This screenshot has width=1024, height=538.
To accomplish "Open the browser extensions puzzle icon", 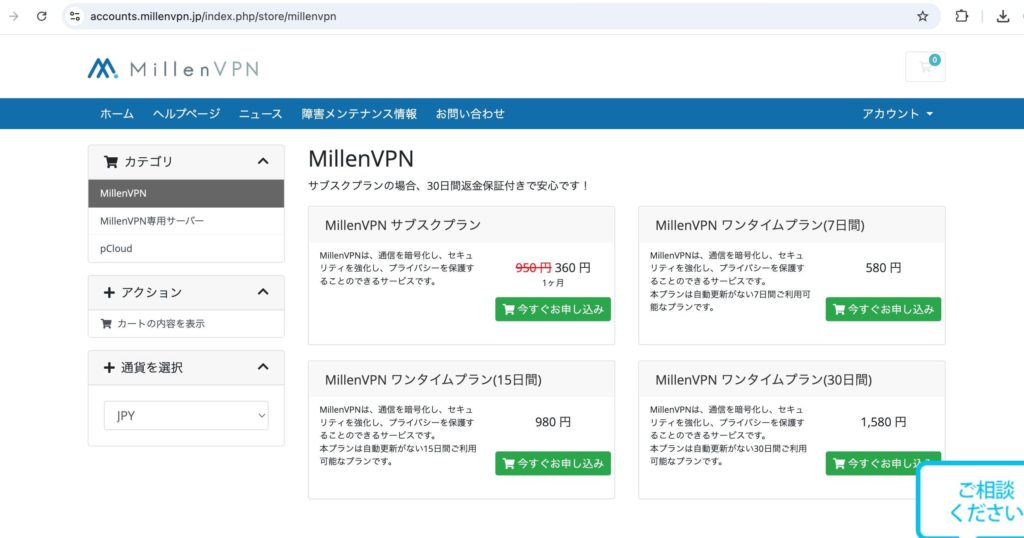I will tap(961, 16).
